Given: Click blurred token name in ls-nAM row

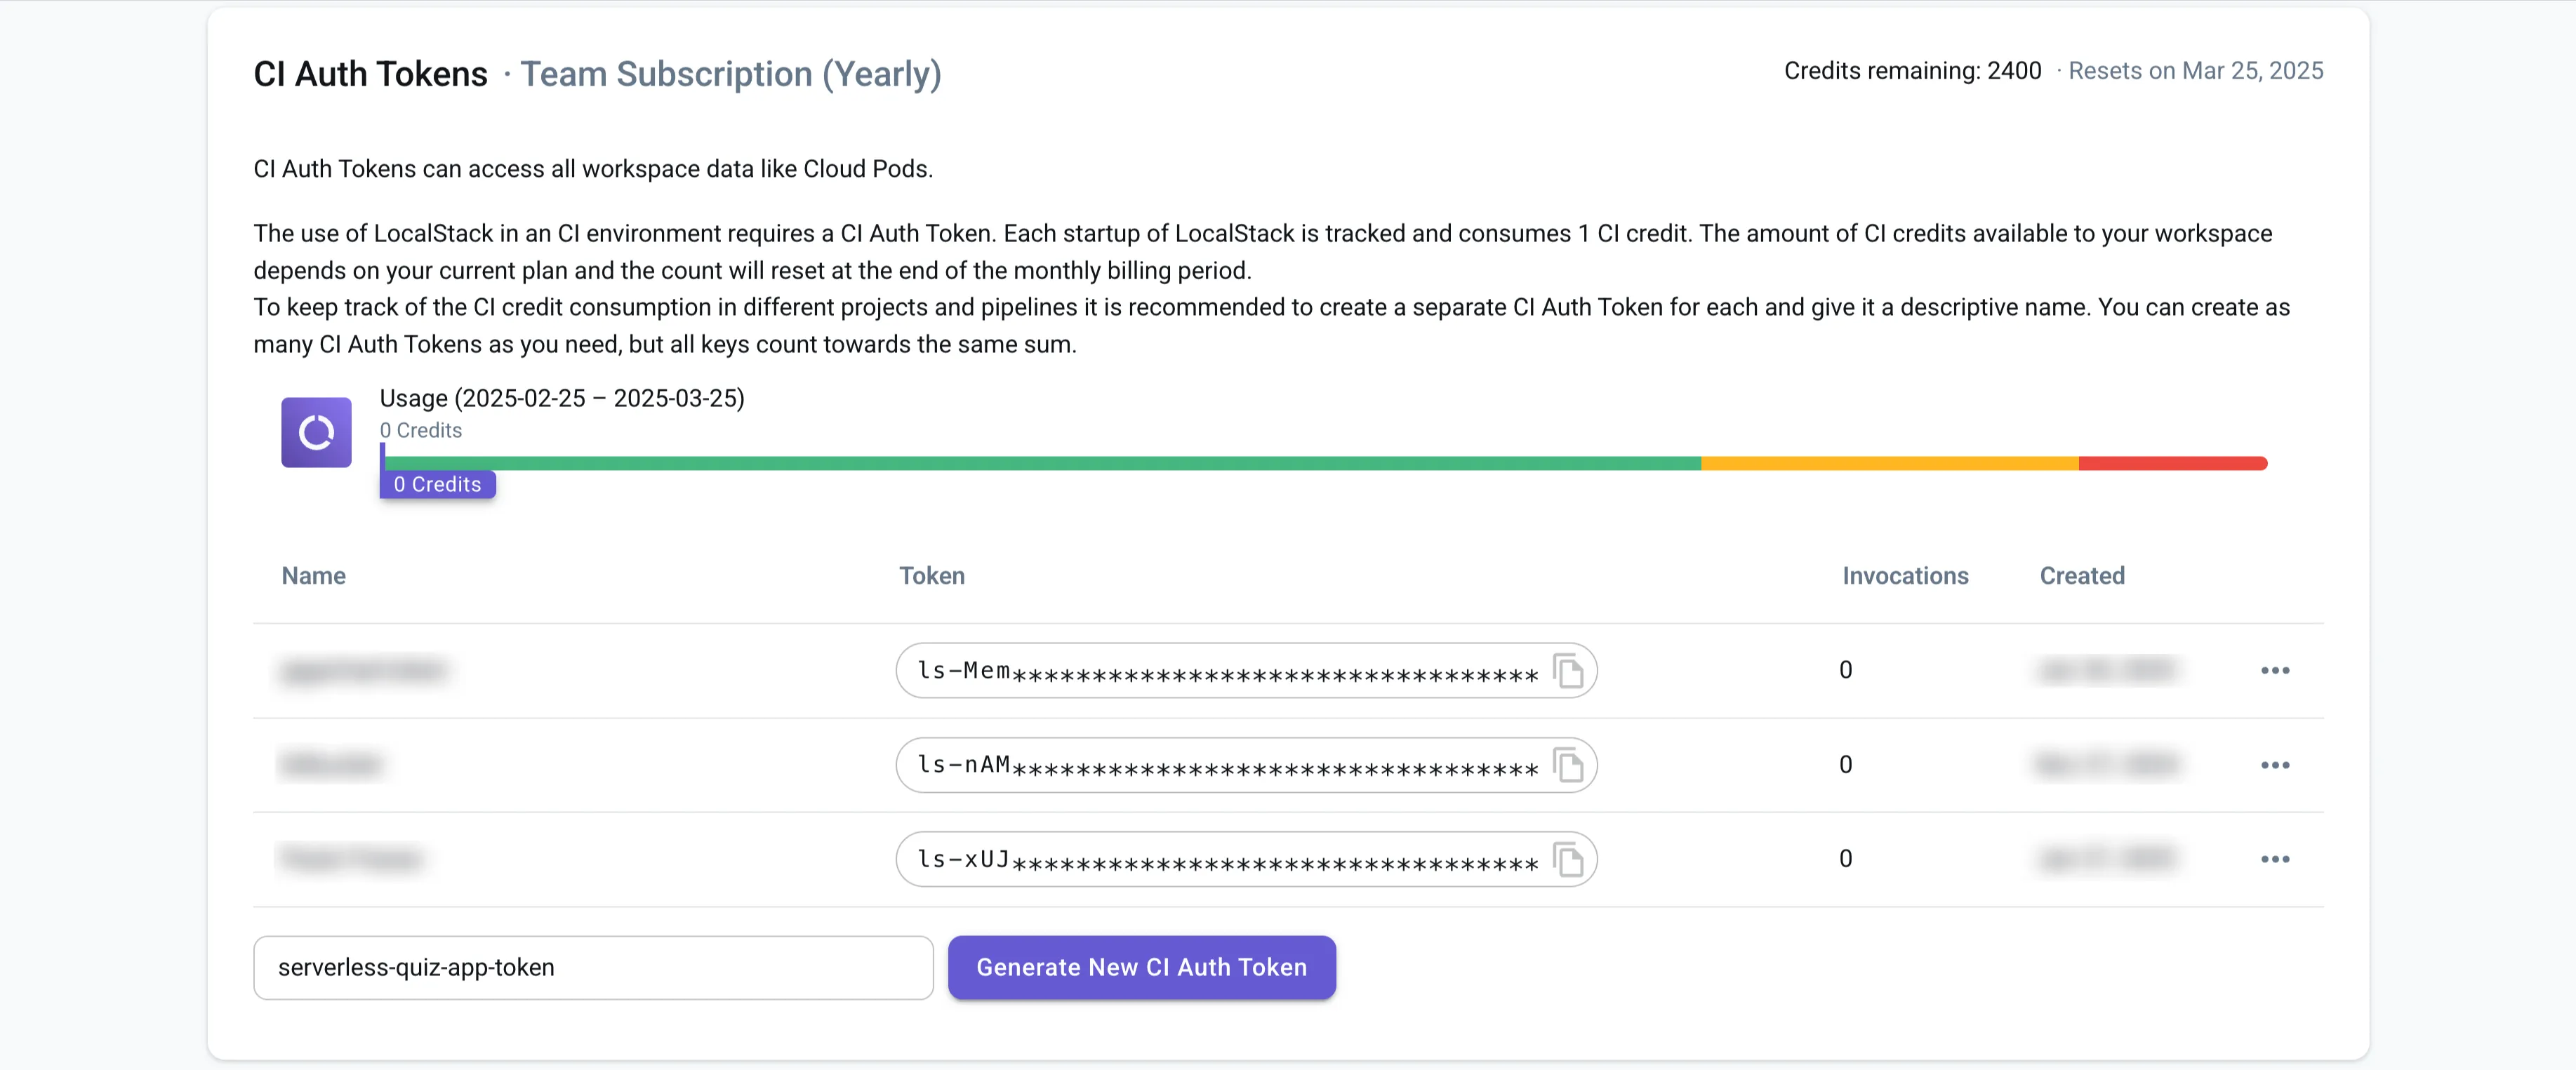Looking at the screenshot, I should [331, 765].
